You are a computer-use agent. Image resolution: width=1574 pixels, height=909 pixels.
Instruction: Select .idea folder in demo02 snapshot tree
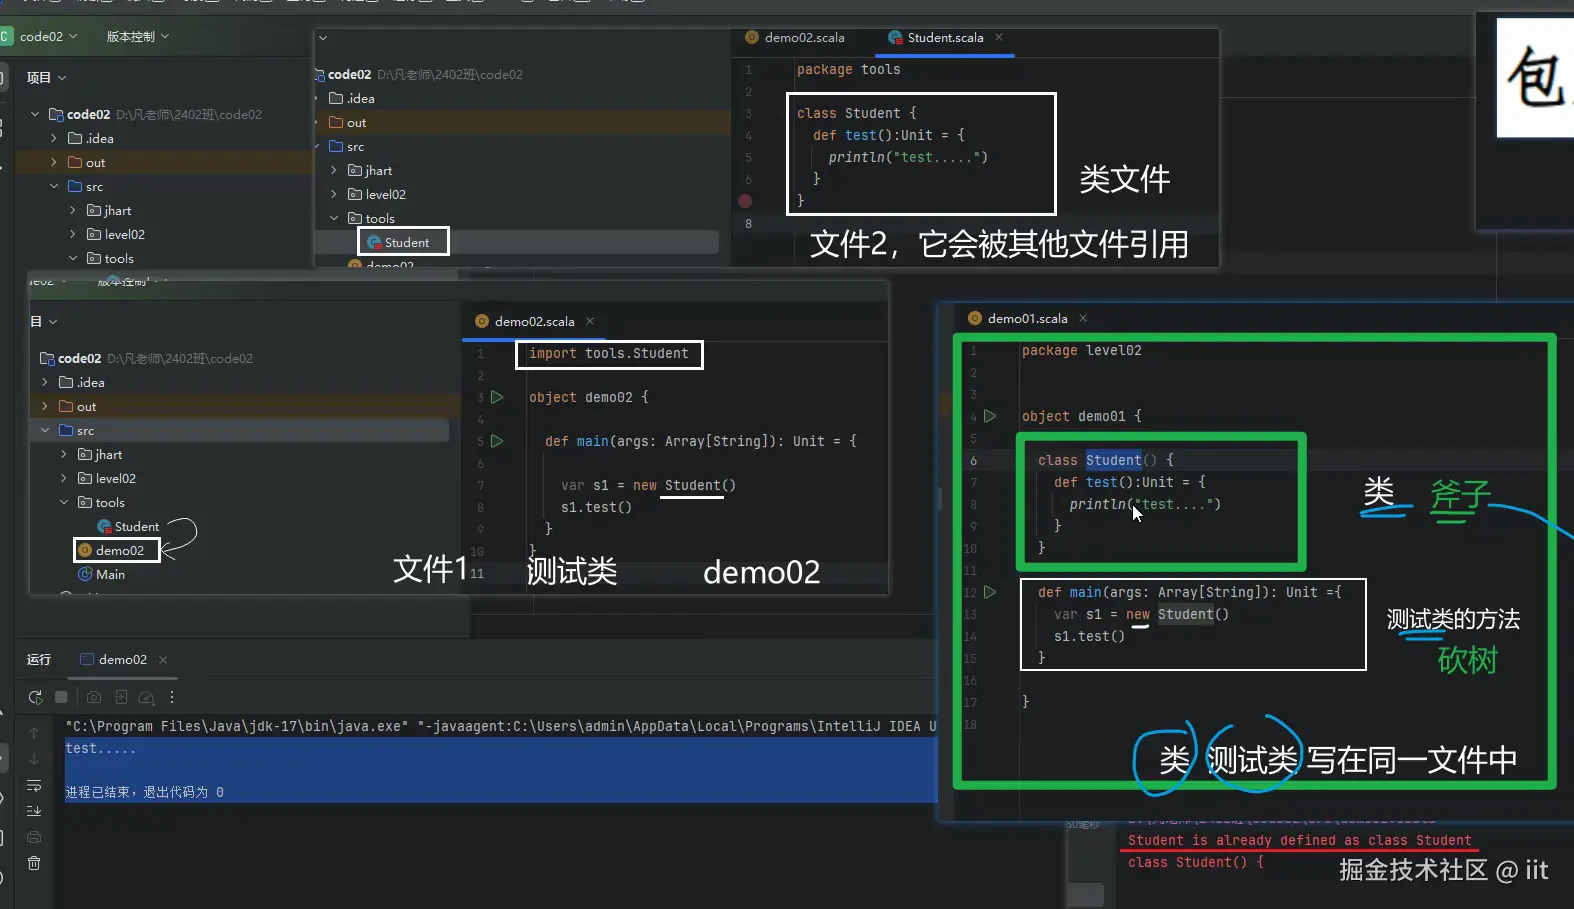point(82,382)
